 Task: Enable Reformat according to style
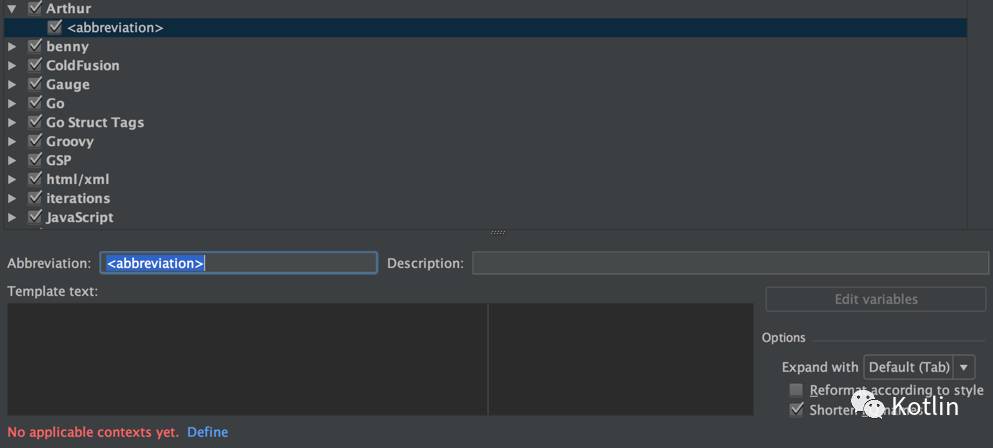coord(796,390)
